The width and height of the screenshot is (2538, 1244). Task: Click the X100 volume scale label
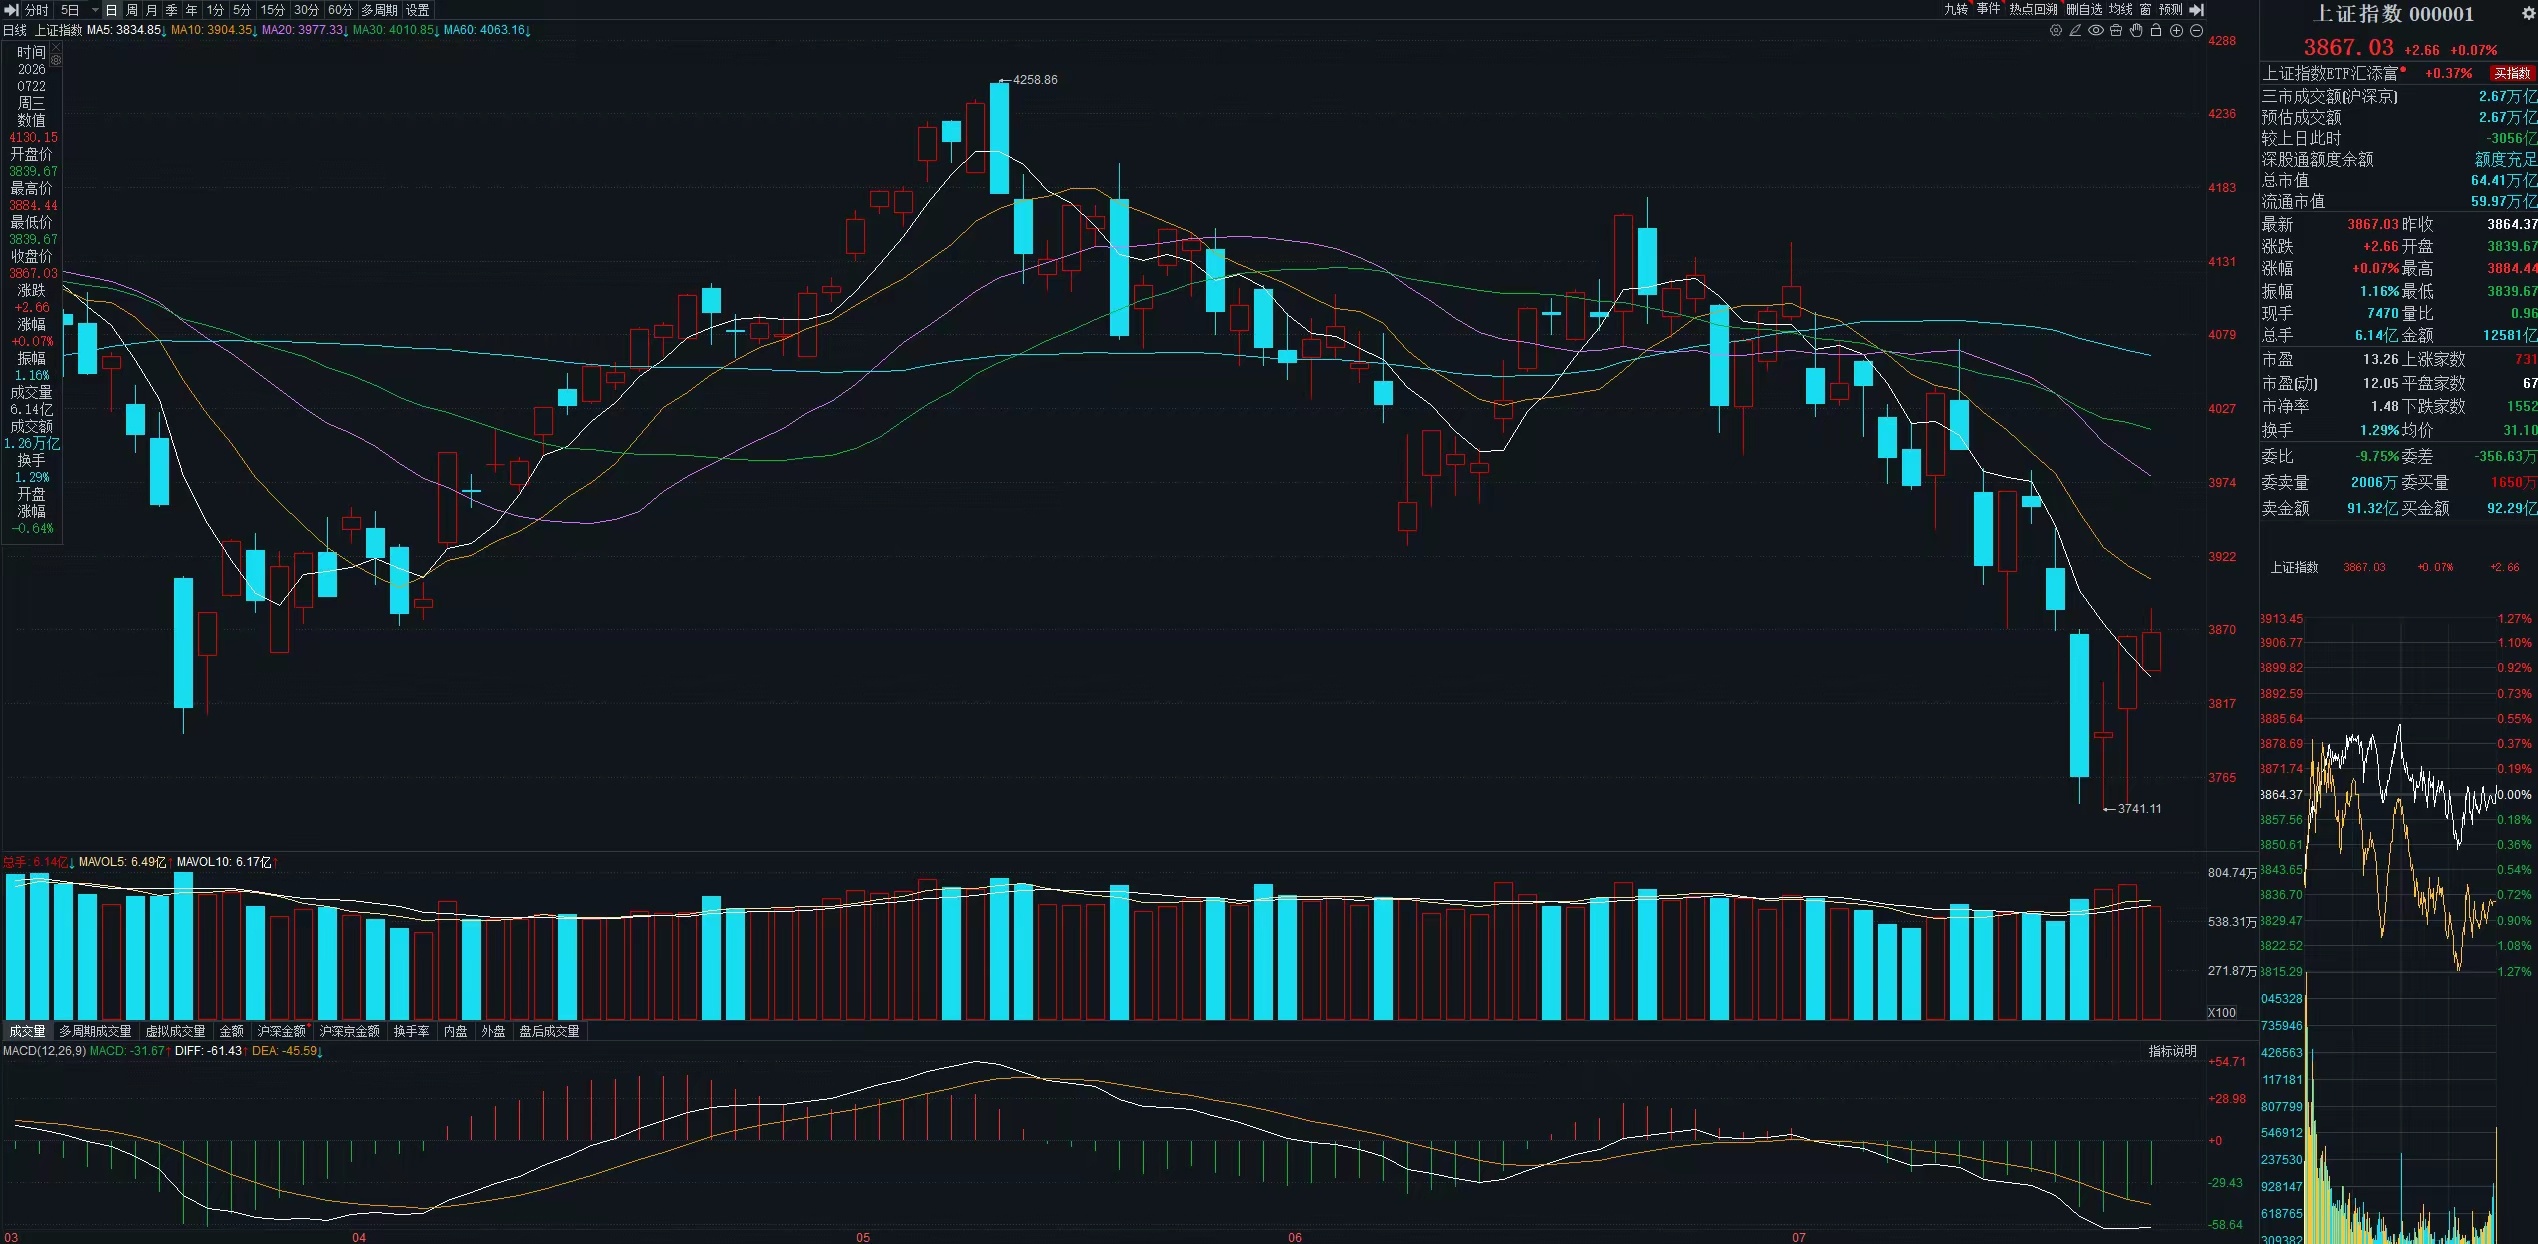[x=2221, y=1013]
